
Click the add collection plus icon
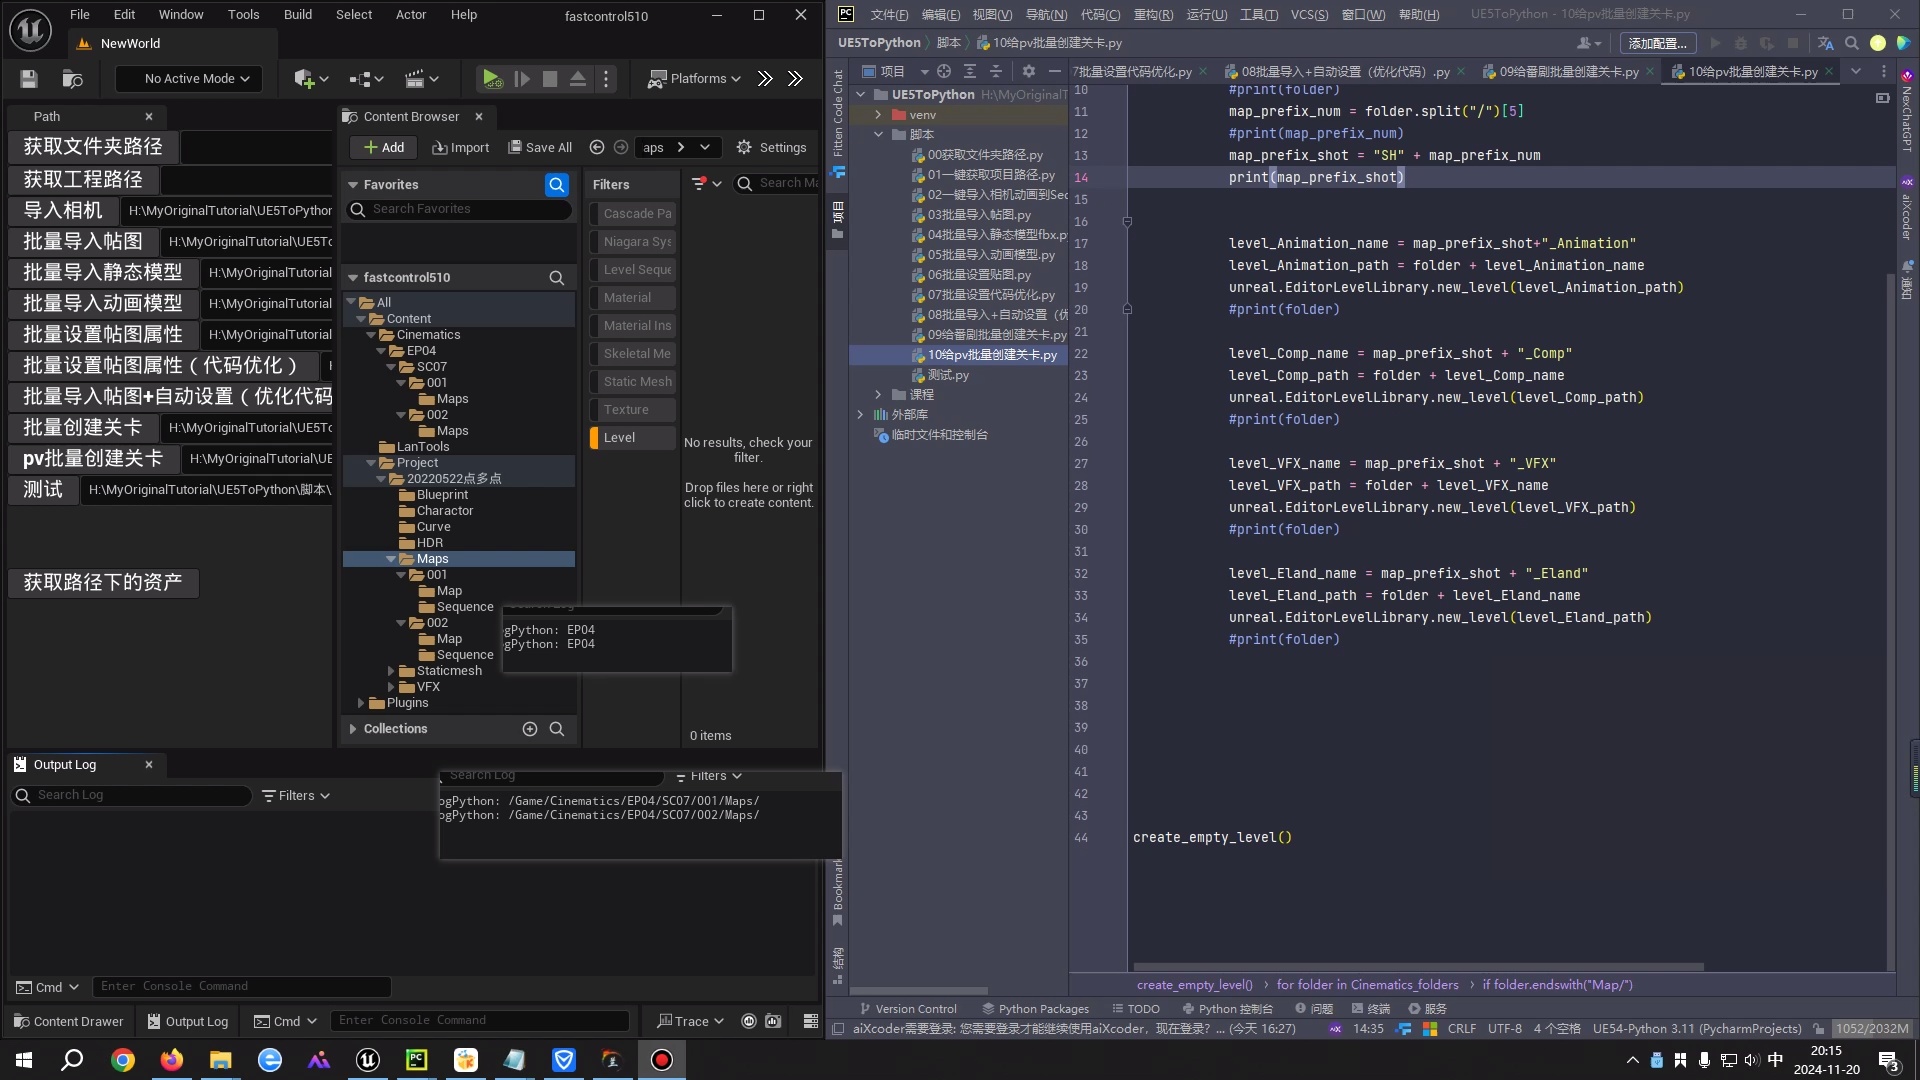pyautogui.click(x=530, y=729)
